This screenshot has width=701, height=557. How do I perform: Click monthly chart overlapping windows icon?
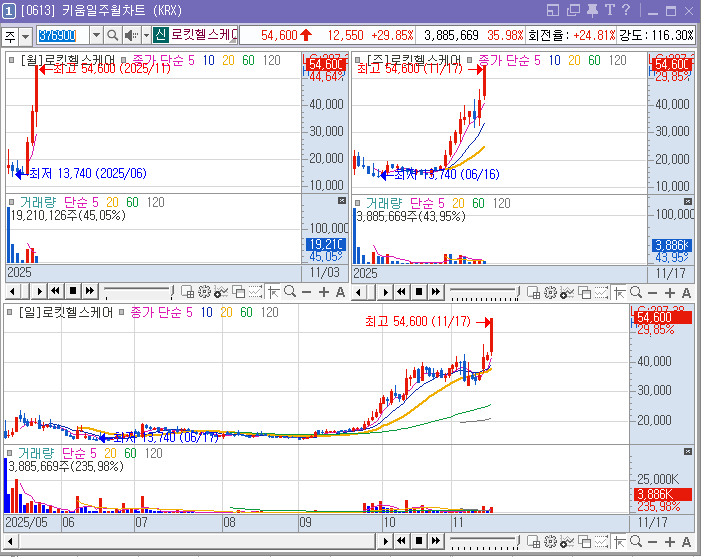coord(238,292)
